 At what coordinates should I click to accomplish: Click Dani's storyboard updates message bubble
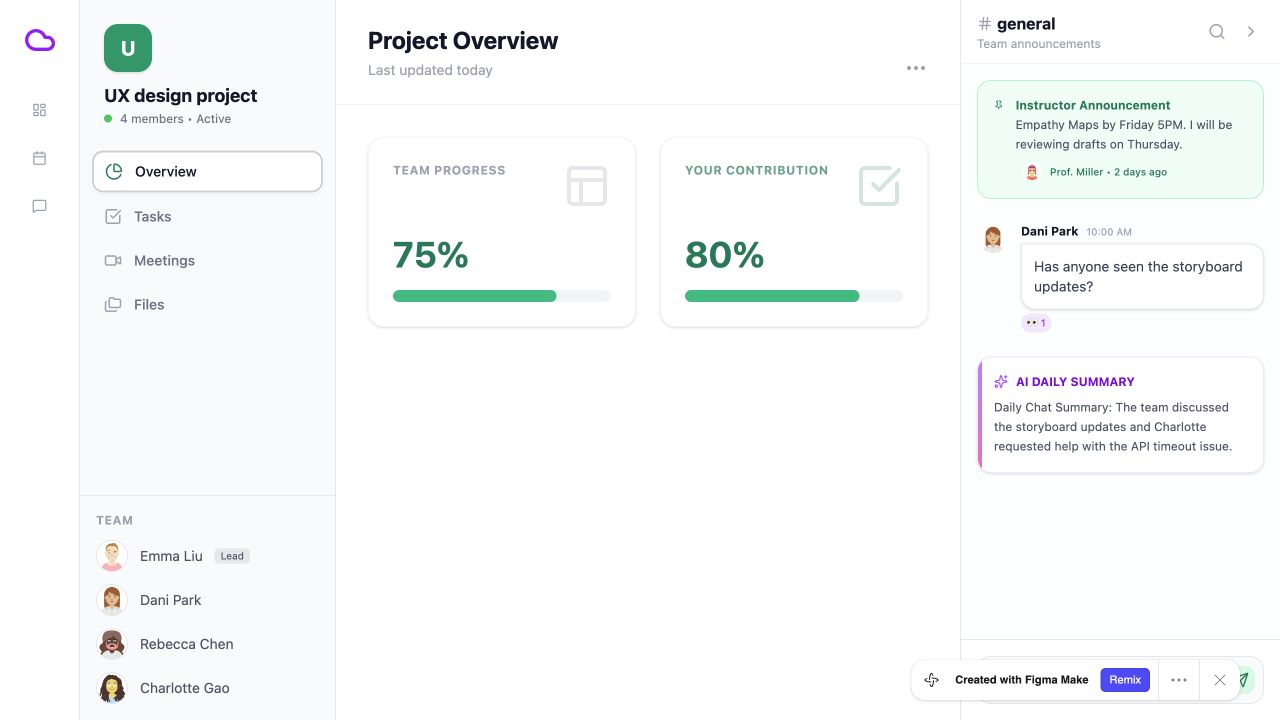1142,277
